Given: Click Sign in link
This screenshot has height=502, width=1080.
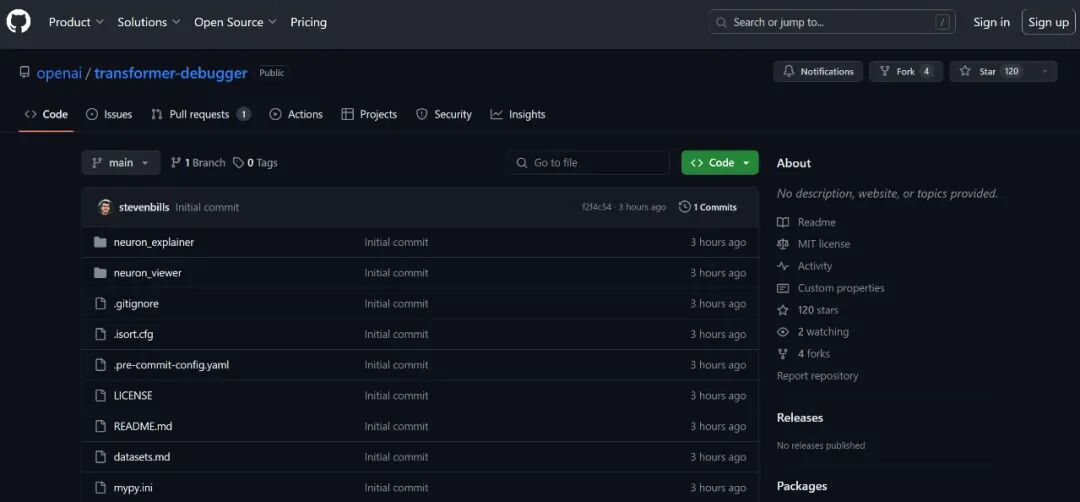Looking at the screenshot, I should tap(991, 22).
